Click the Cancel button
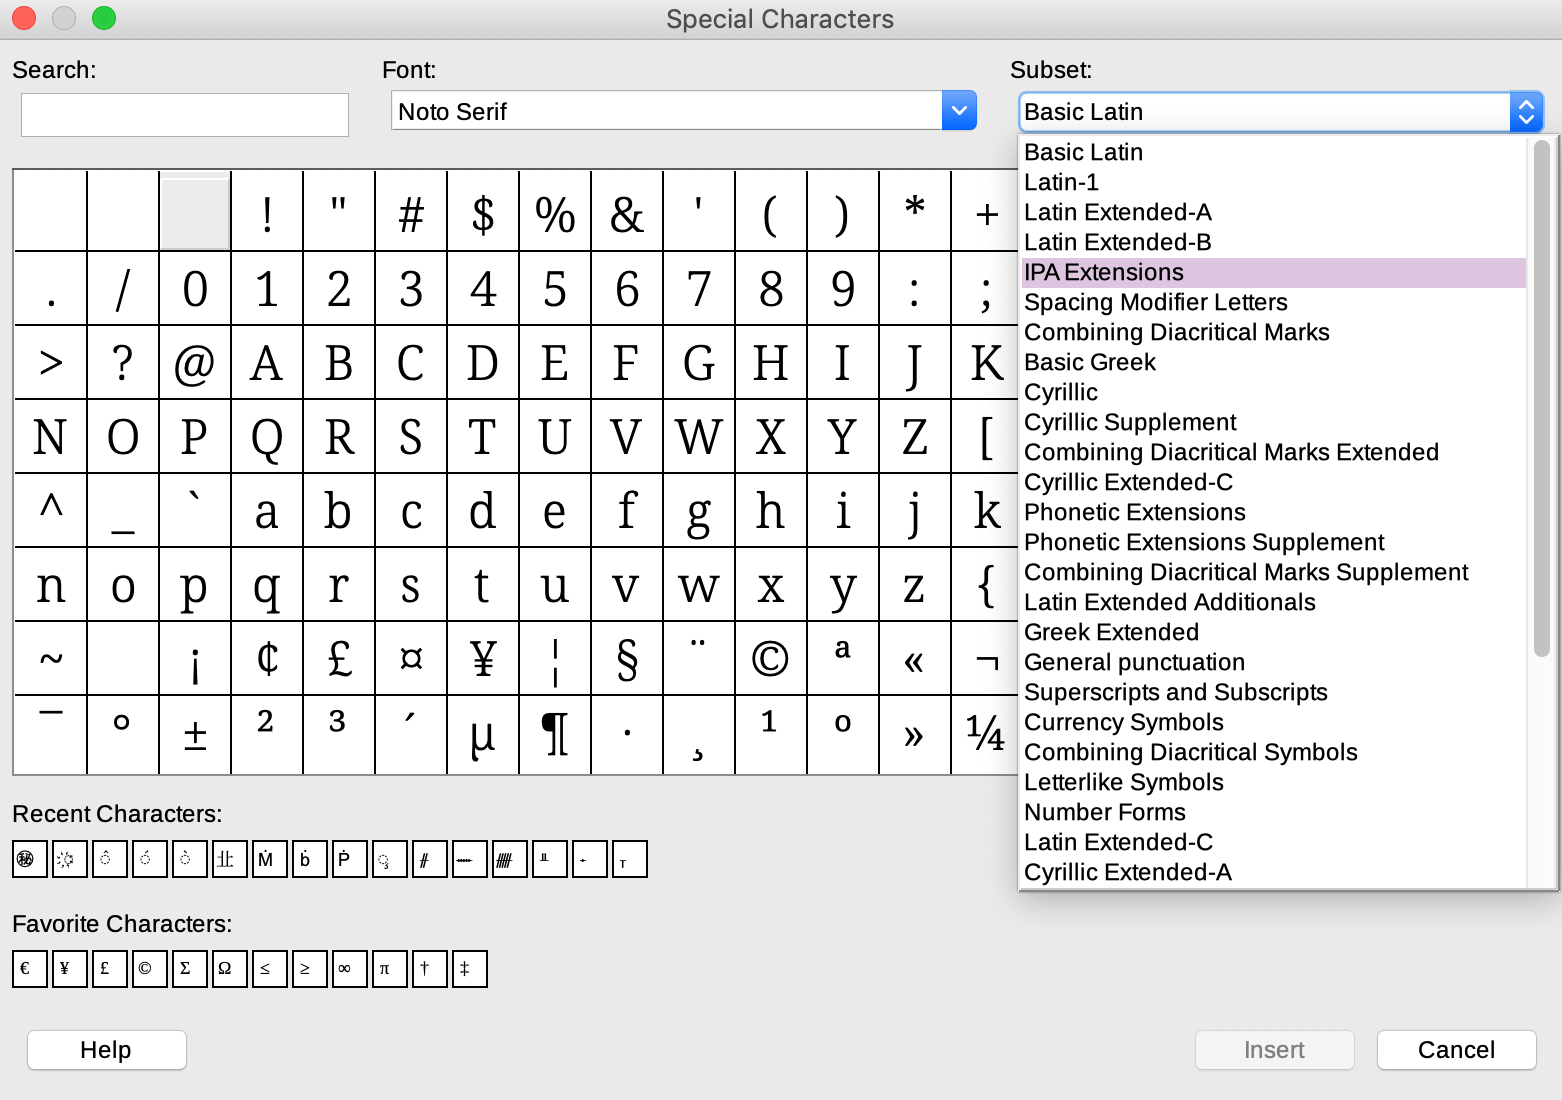 pyautogui.click(x=1457, y=1050)
